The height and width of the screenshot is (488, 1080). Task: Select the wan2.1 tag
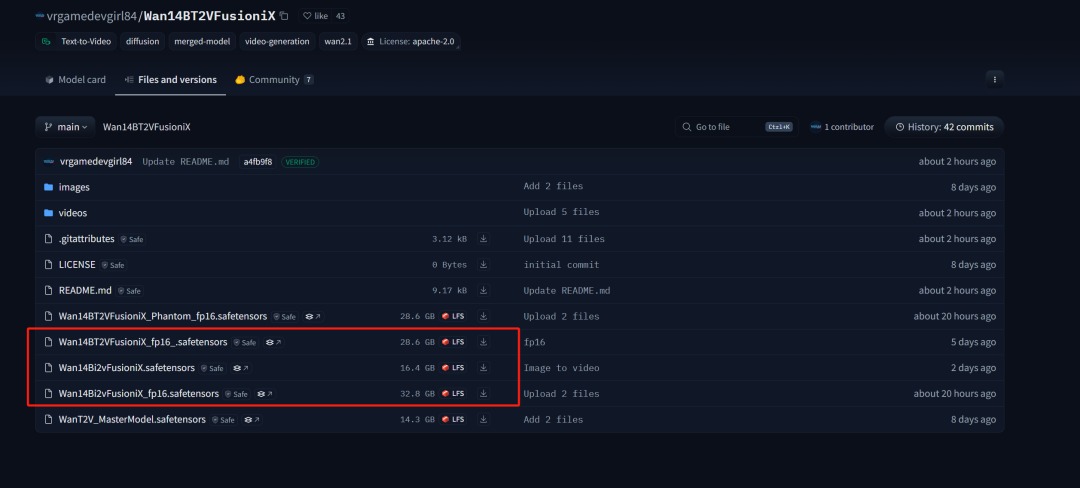pos(338,41)
